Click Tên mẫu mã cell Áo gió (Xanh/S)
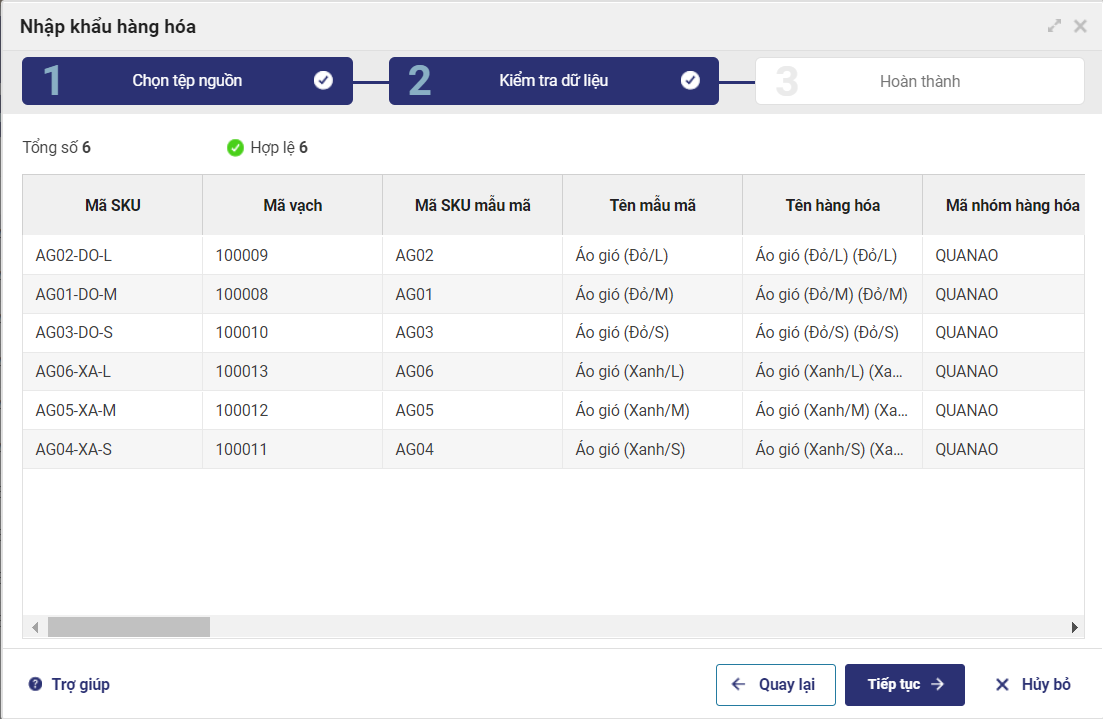1103x719 pixels. (653, 449)
